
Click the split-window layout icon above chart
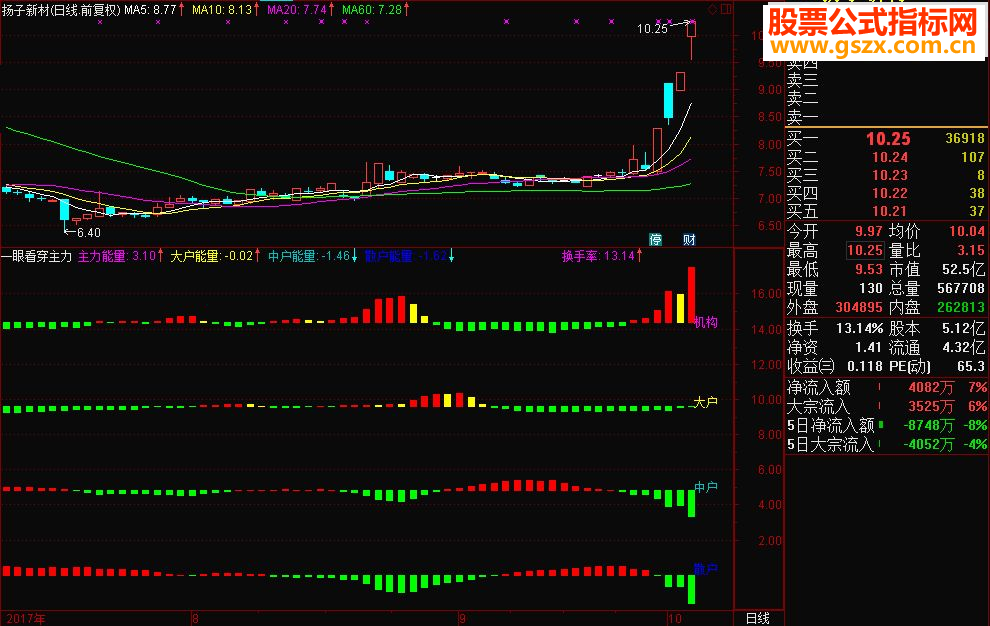[726, 9]
